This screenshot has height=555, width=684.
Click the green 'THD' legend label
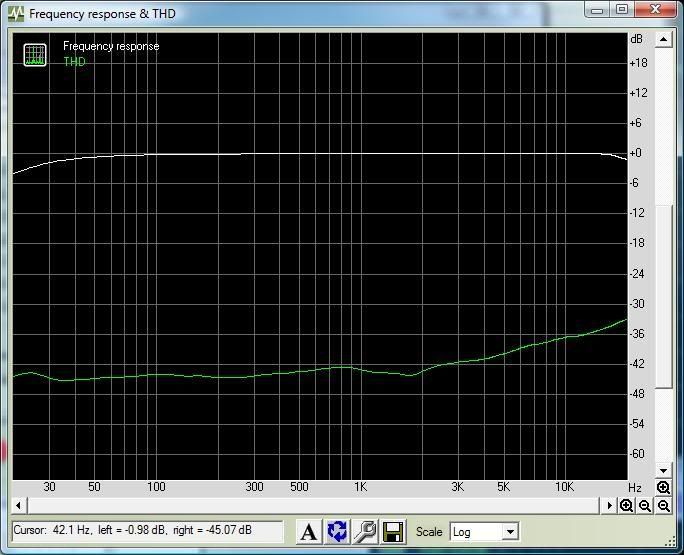coord(75,62)
